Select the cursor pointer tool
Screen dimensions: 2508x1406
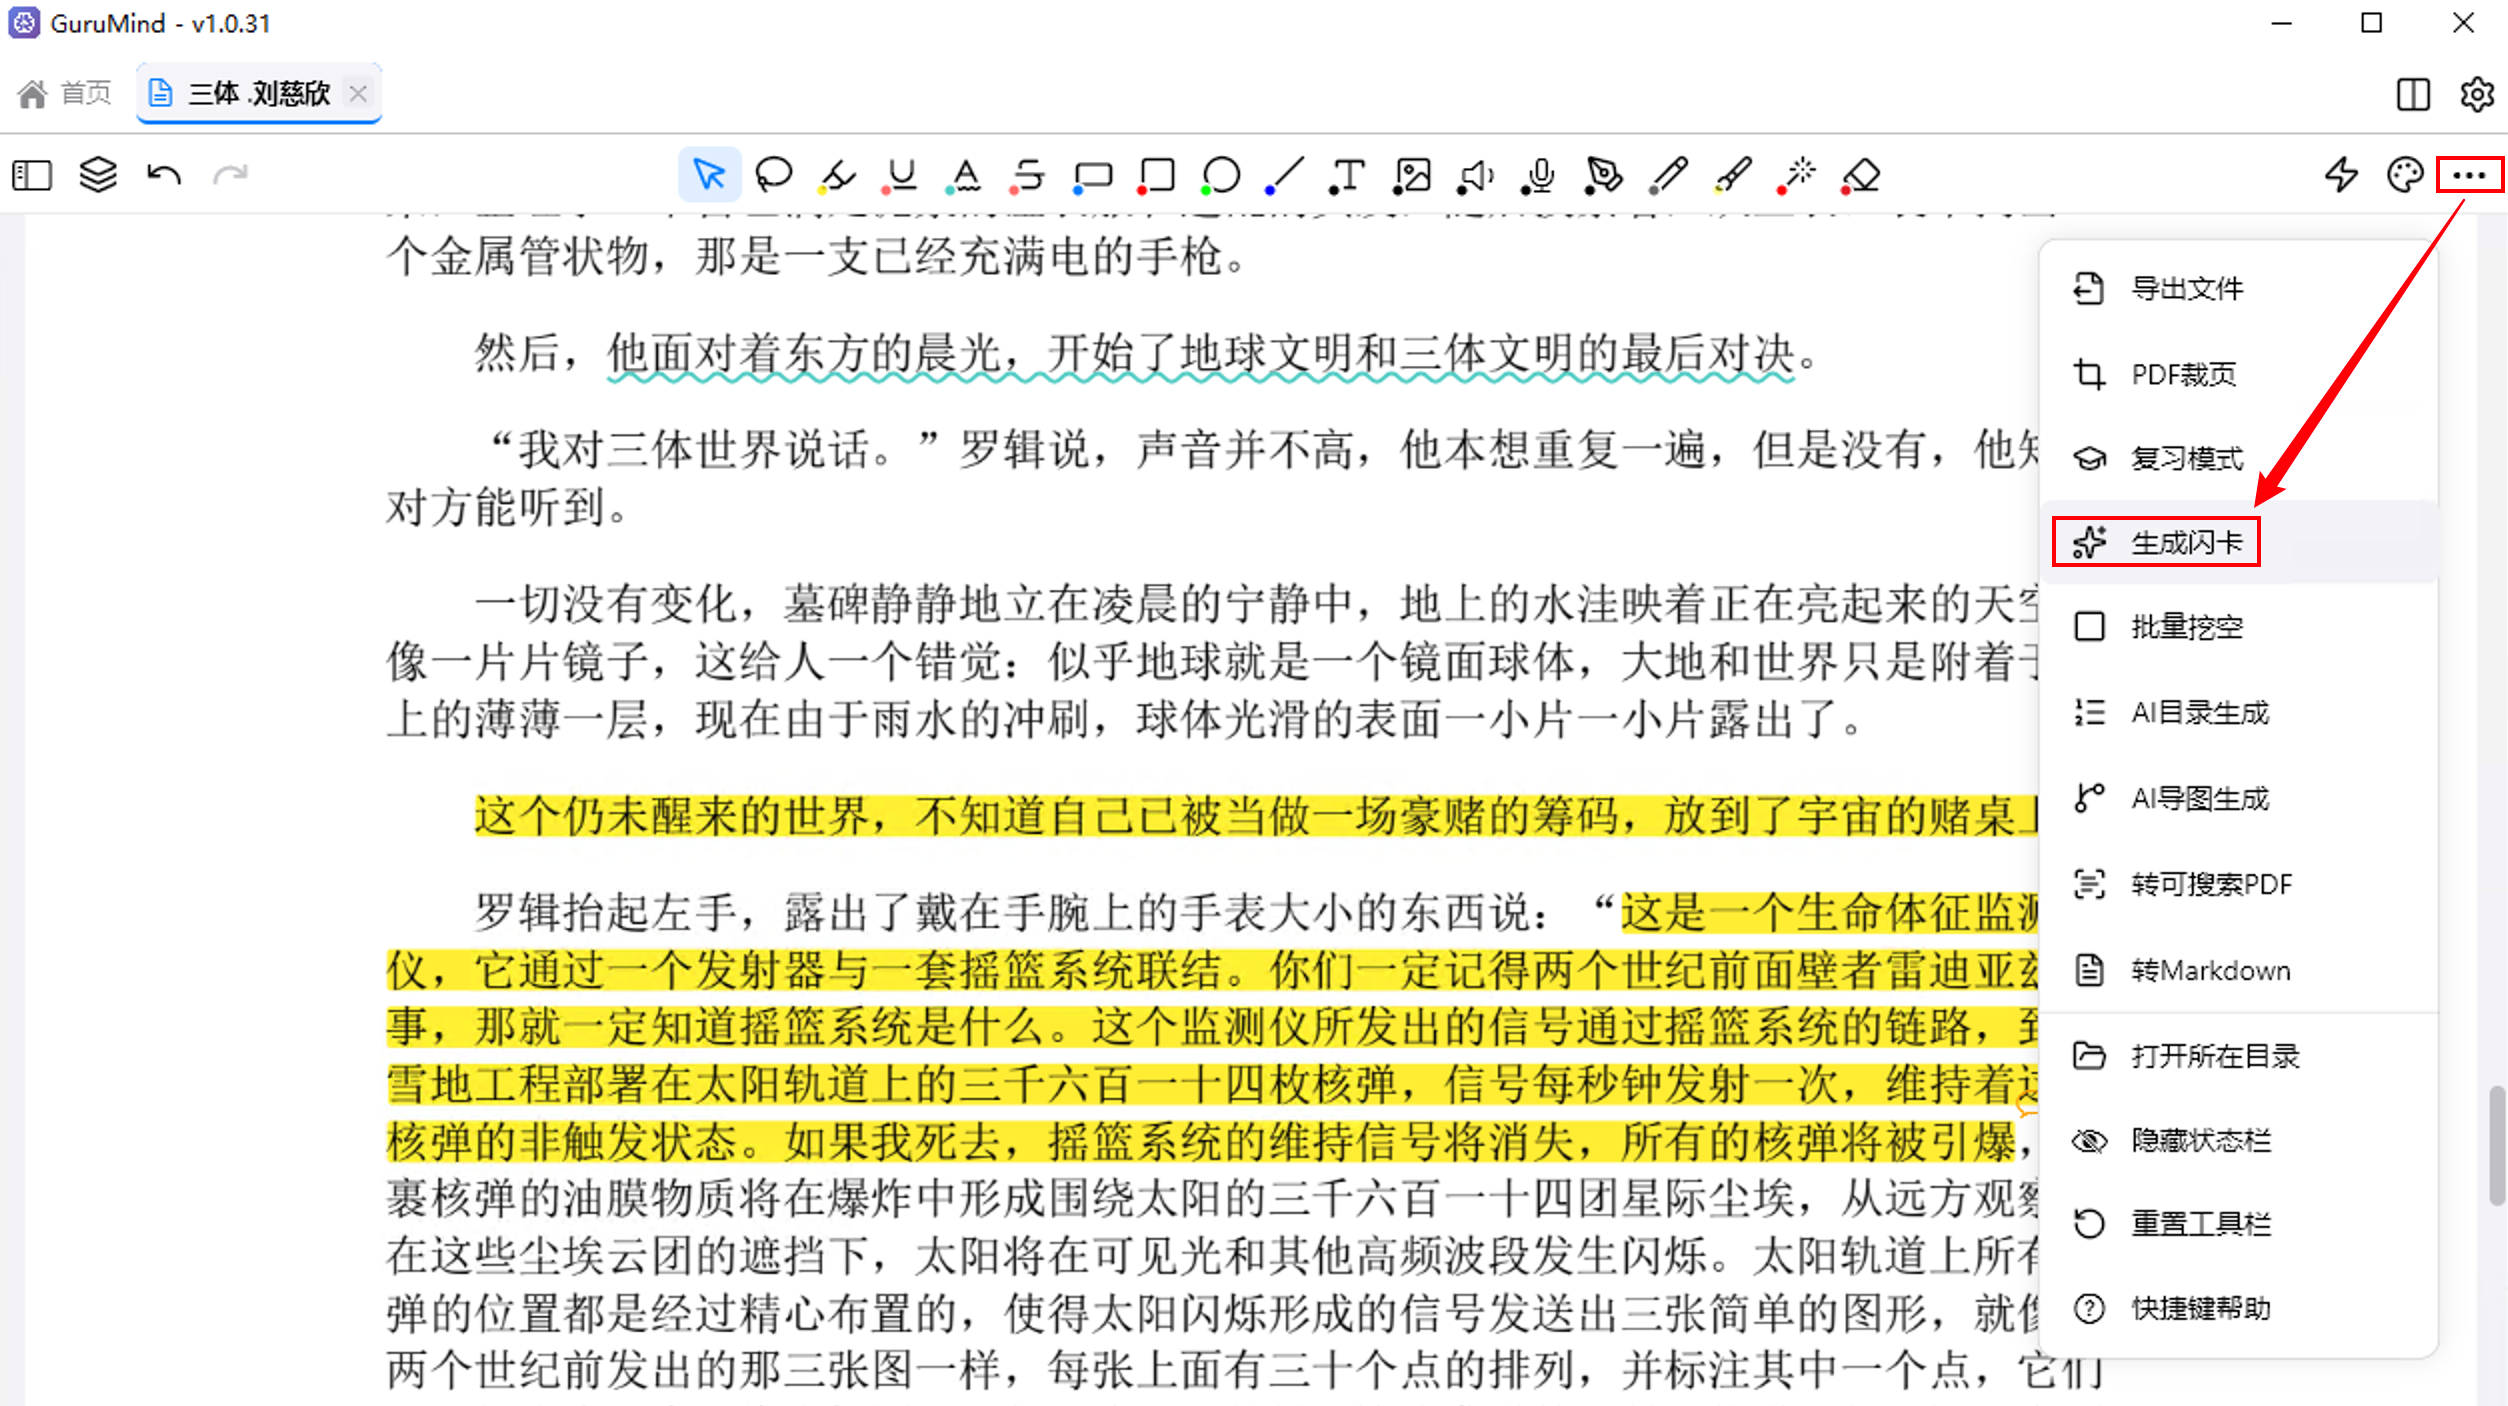(x=710, y=175)
